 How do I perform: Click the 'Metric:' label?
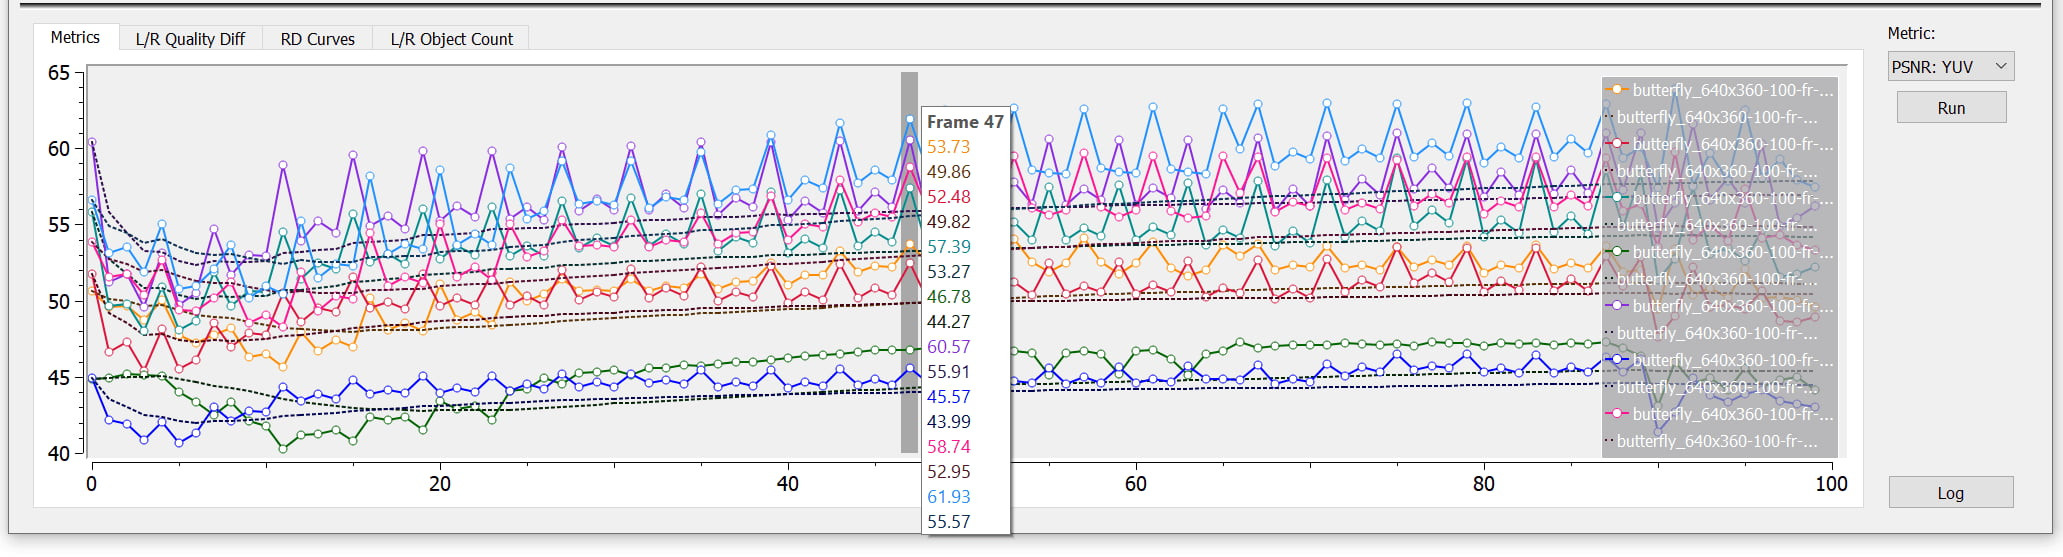(1911, 33)
